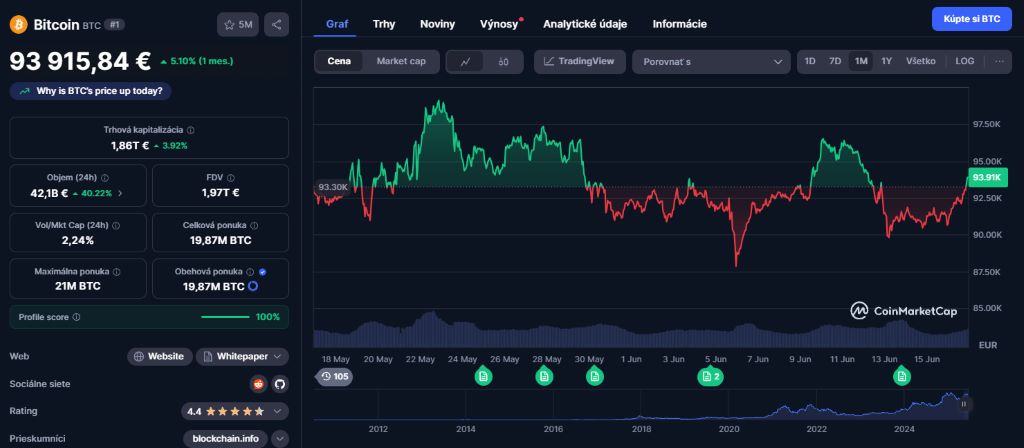
Task: Add Bitcoin to watchlist via star button
Action: click(x=238, y=24)
